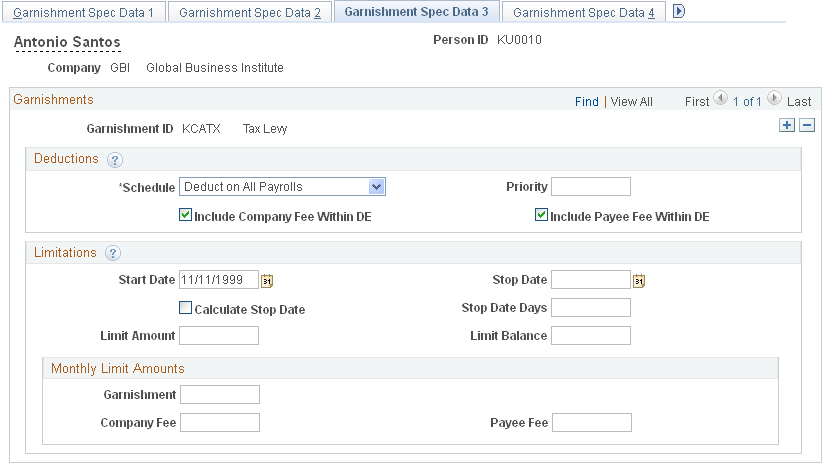Click the Stop Date Days field
The image size is (826, 467).
(x=591, y=308)
